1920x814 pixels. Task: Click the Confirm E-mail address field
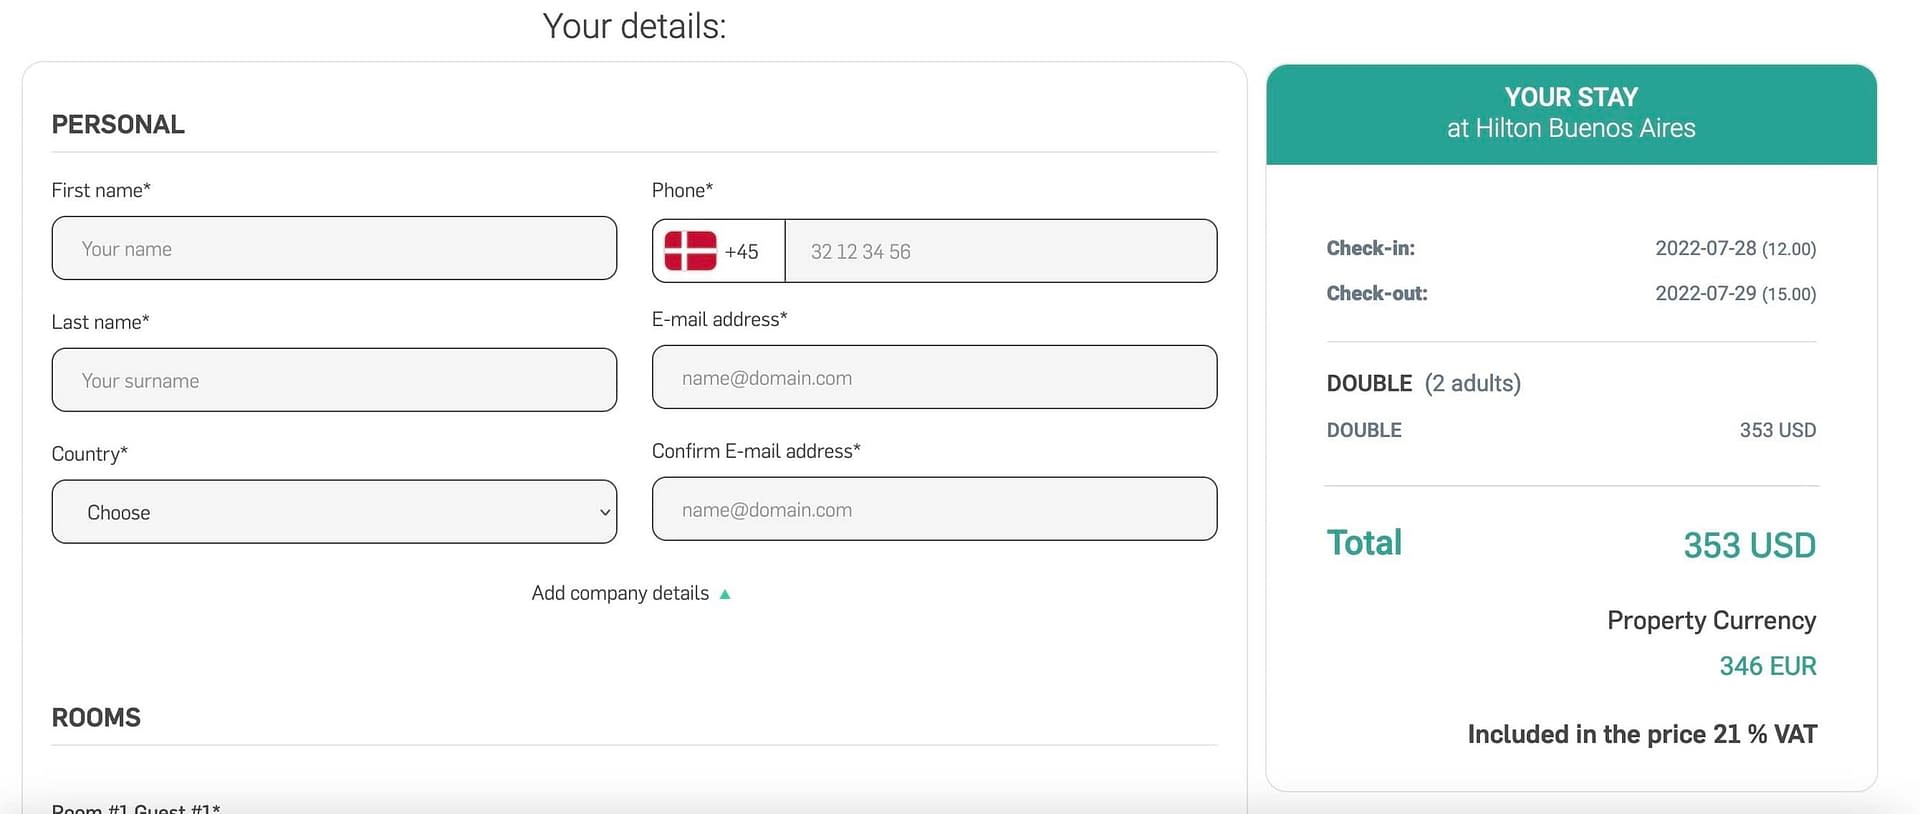(934, 509)
